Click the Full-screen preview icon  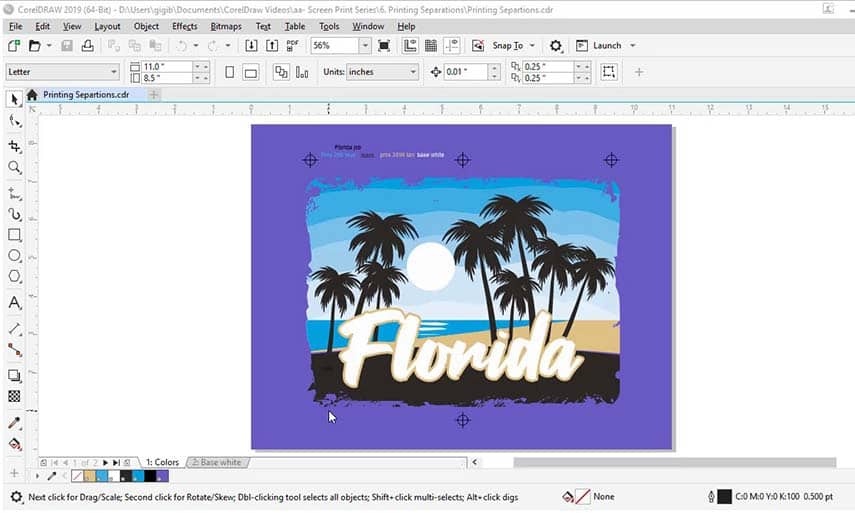tap(384, 46)
